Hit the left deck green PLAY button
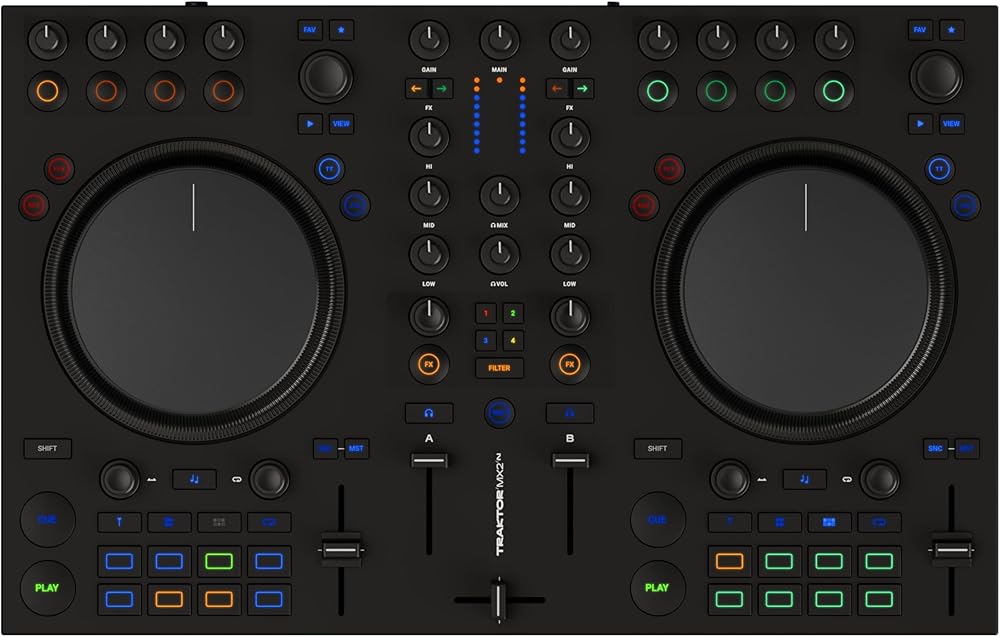 point(47,588)
